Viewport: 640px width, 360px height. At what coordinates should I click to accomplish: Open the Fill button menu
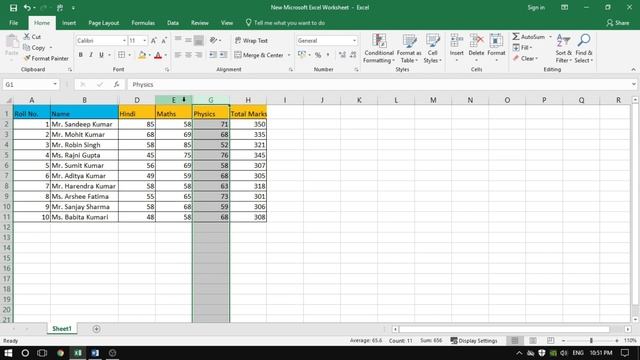[x=522, y=48]
